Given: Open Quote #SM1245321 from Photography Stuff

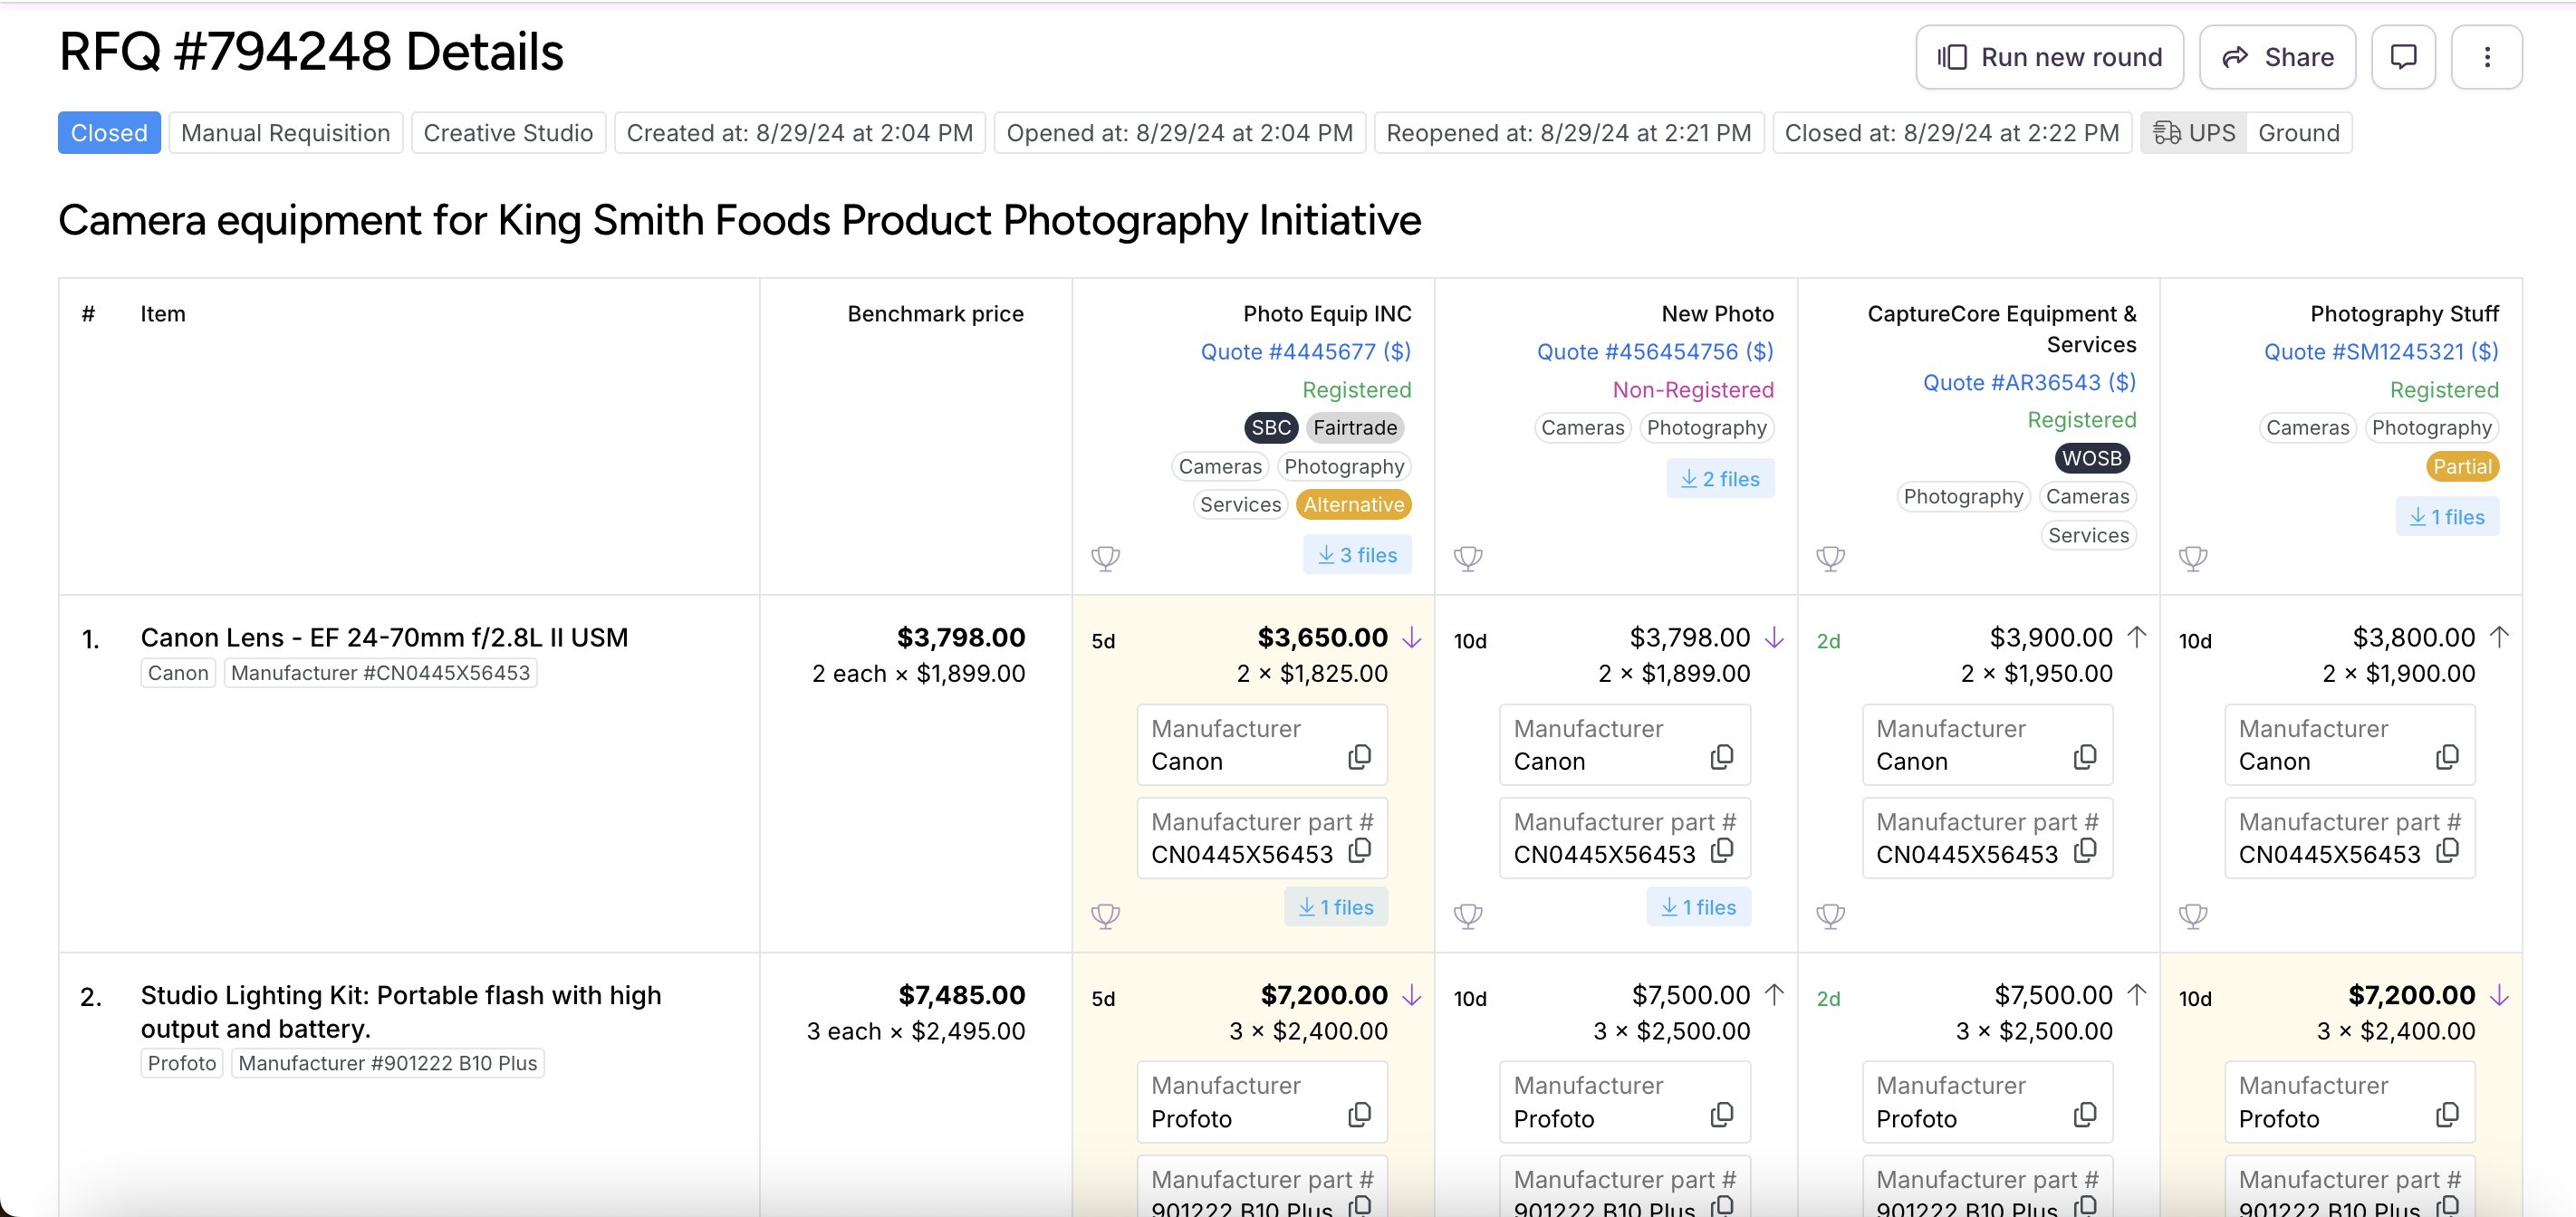Looking at the screenshot, I should click(x=2381, y=351).
